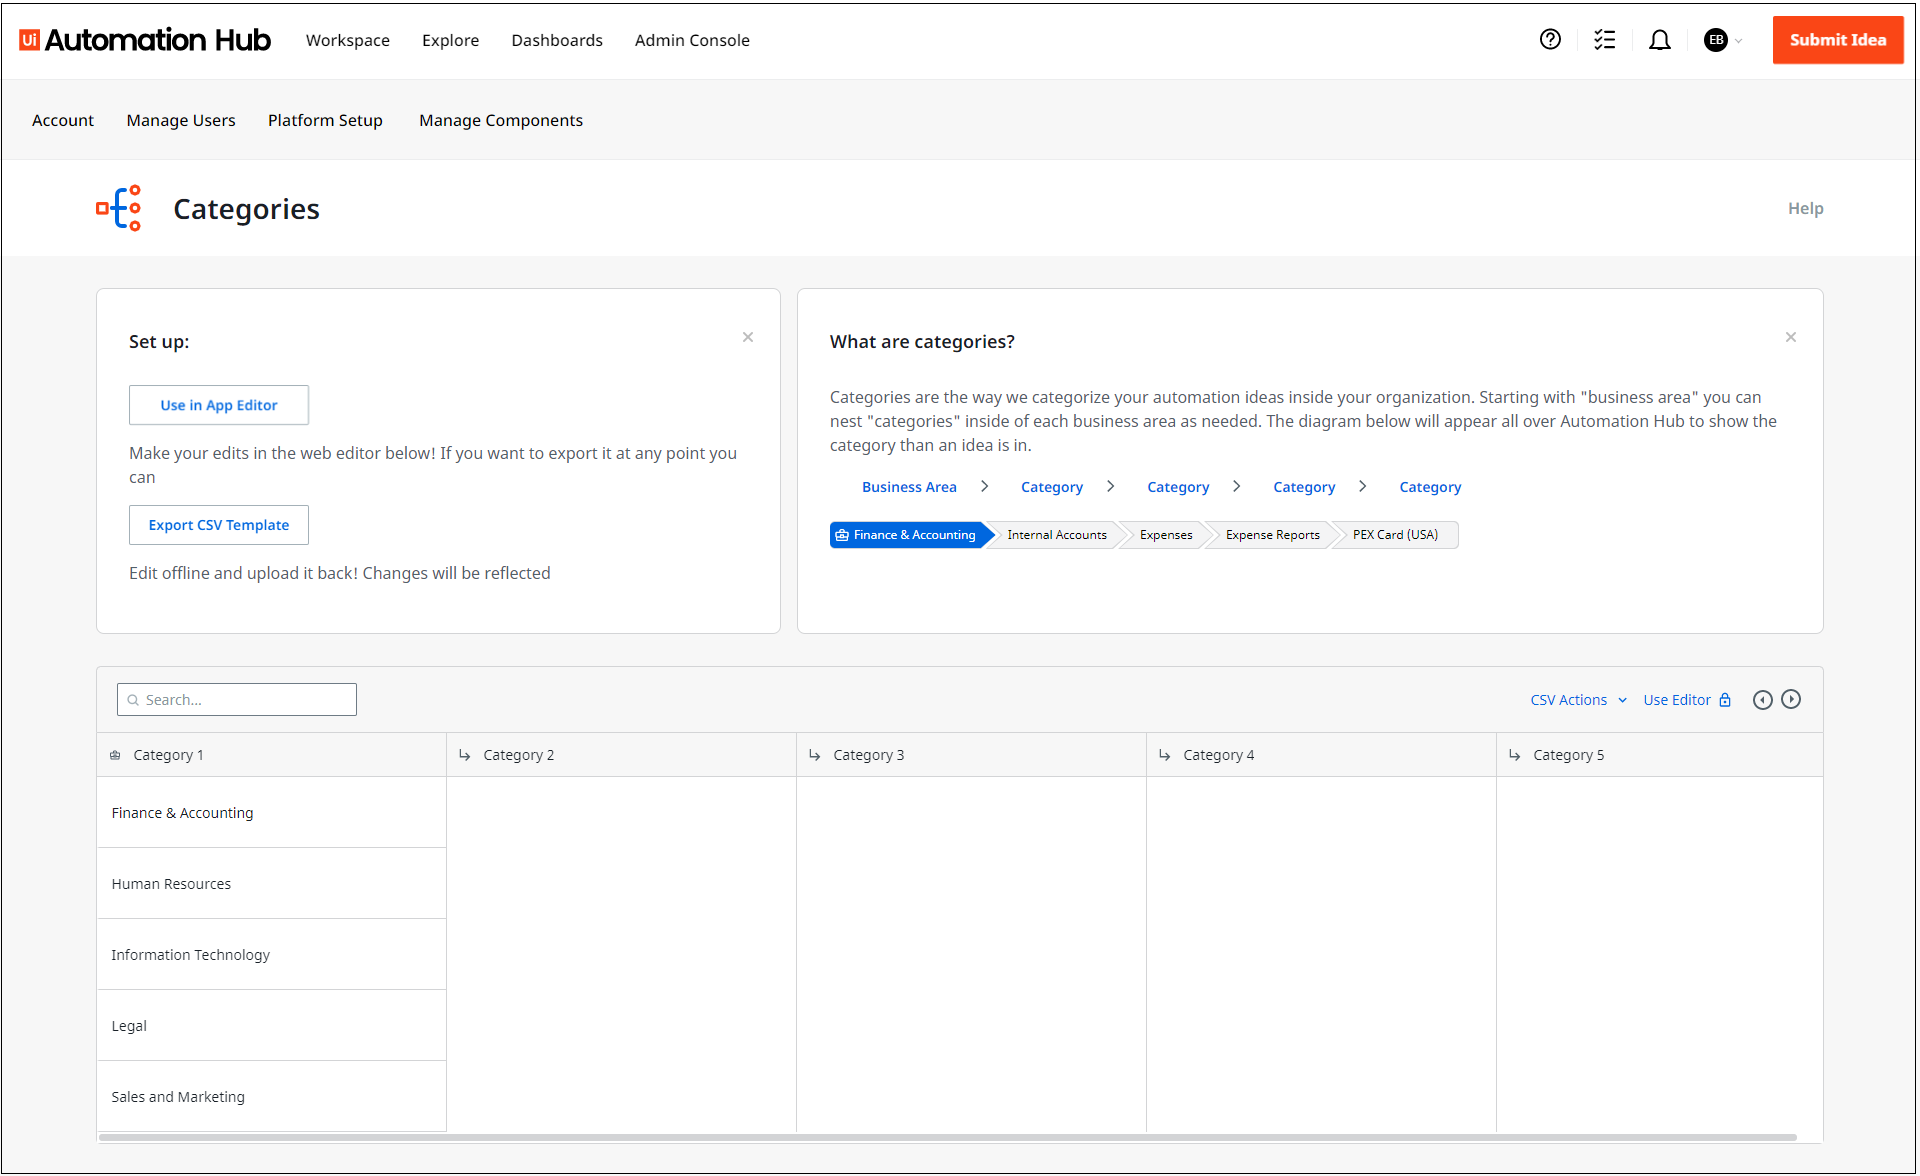Click the search magnifier icon
1920x1176 pixels.
click(133, 700)
